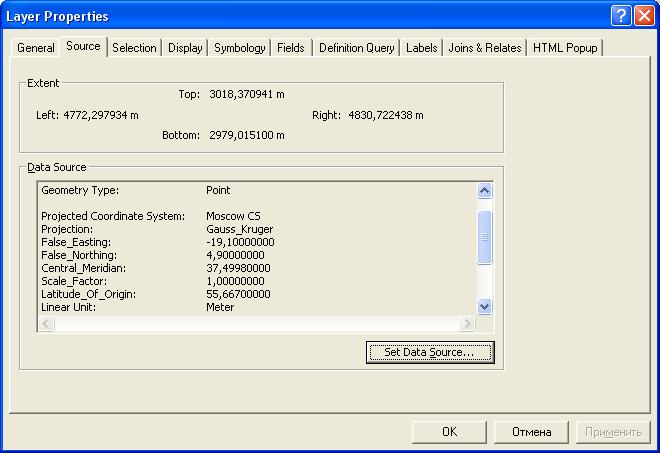Open the Joins & Relates tab
Image resolution: width=660 pixels, height=453 pixels.
point(485,48)
